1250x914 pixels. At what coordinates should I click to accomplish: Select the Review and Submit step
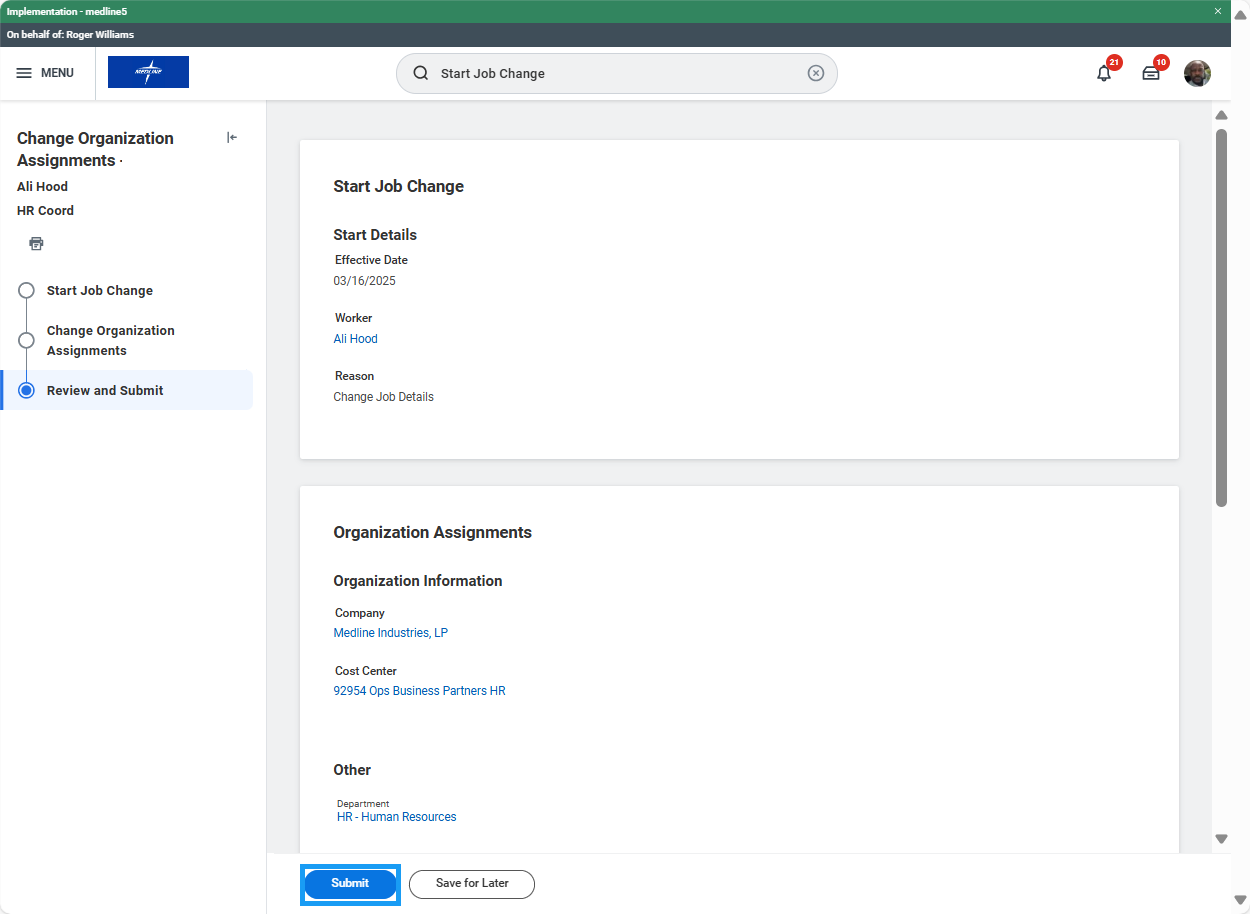[105, 391]
